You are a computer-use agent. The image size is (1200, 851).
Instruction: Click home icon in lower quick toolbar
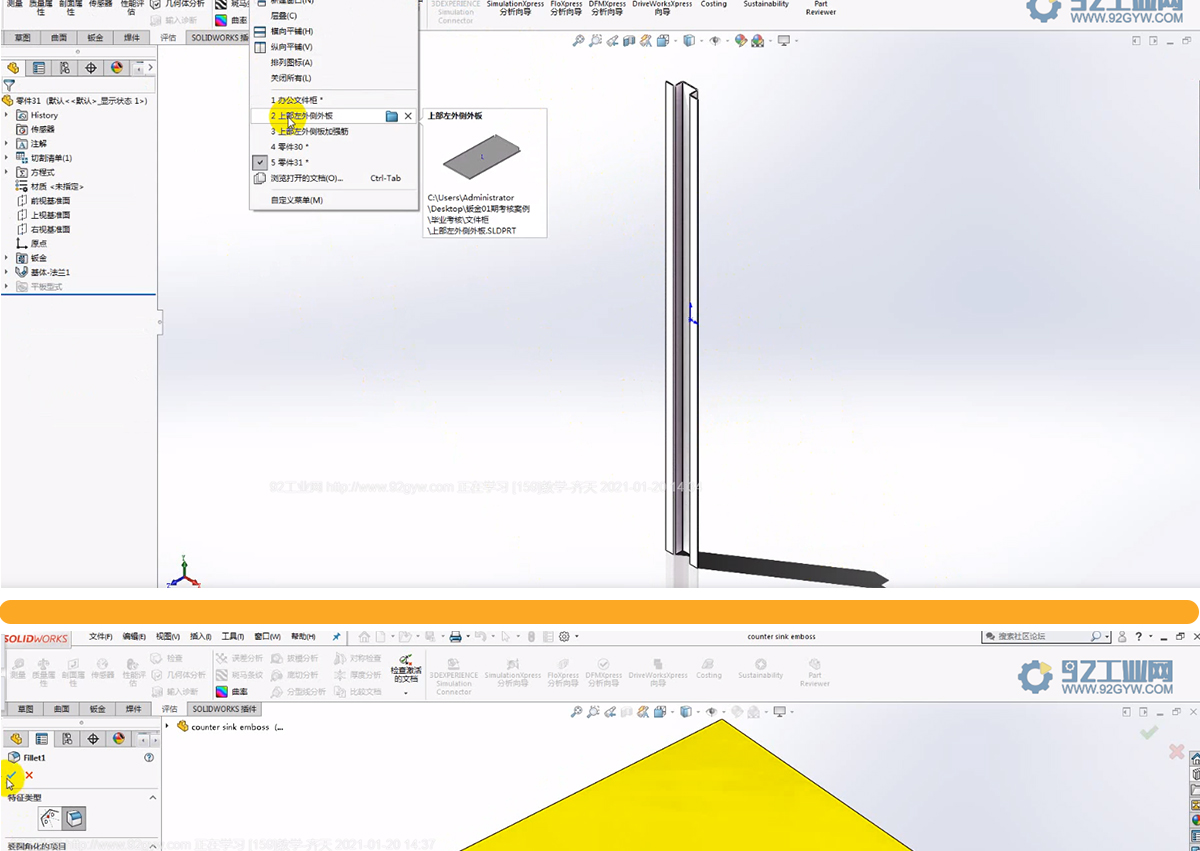click(x=364, y=637)
